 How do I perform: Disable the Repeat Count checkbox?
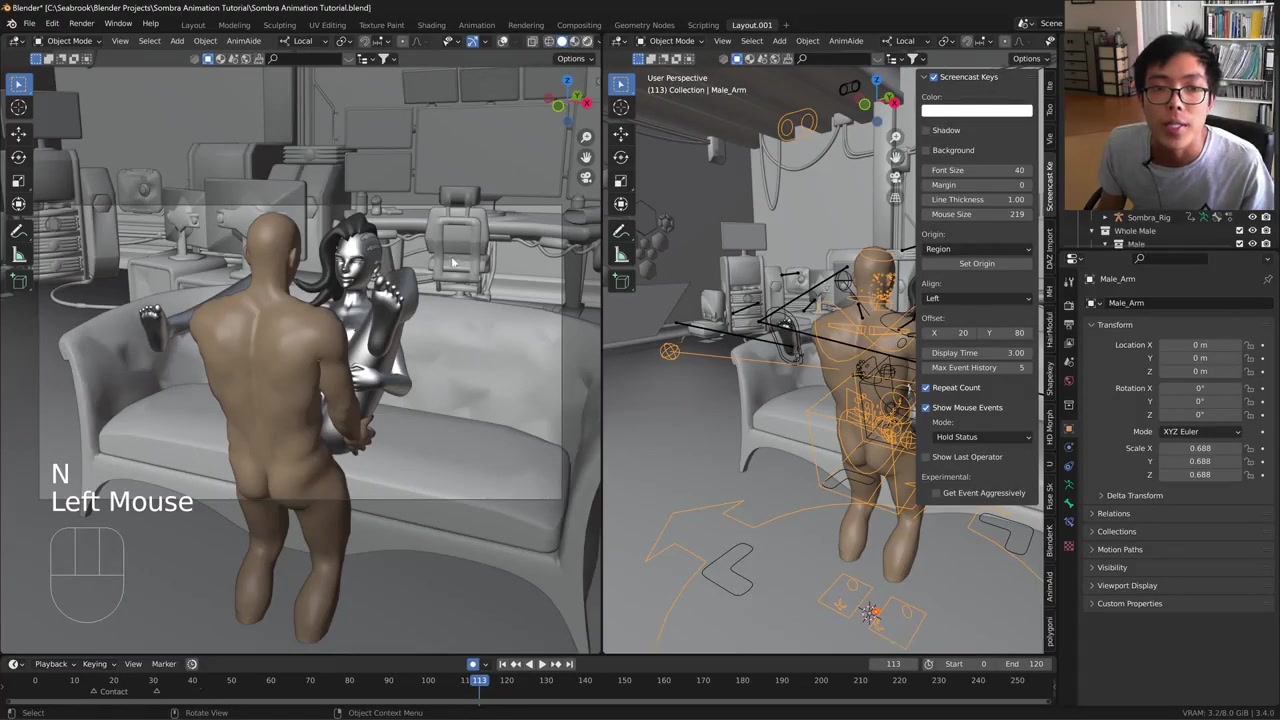tap(926, 388)
